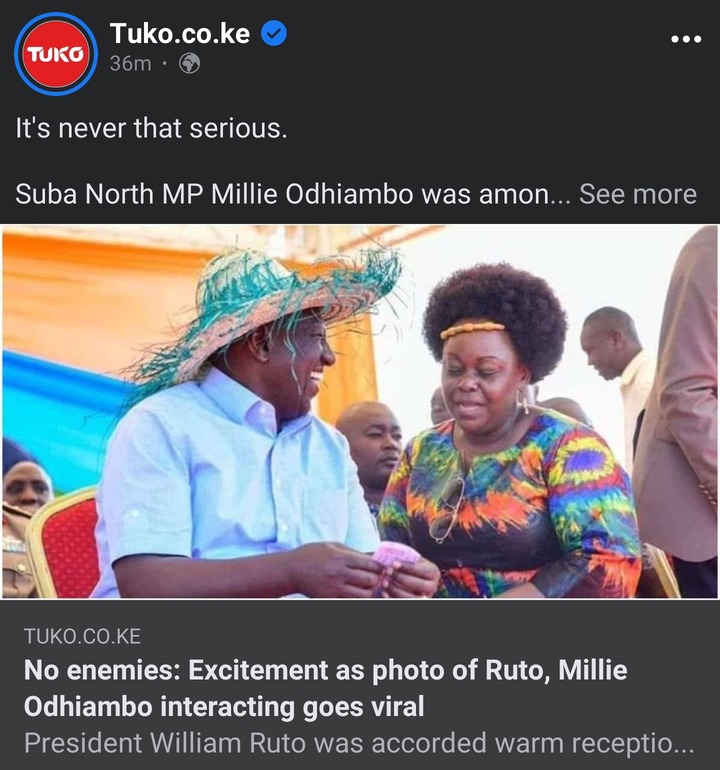Click the globe public audience icon
Screen dimensions: 720x770
pyautogui.click(x=189, y=63)
